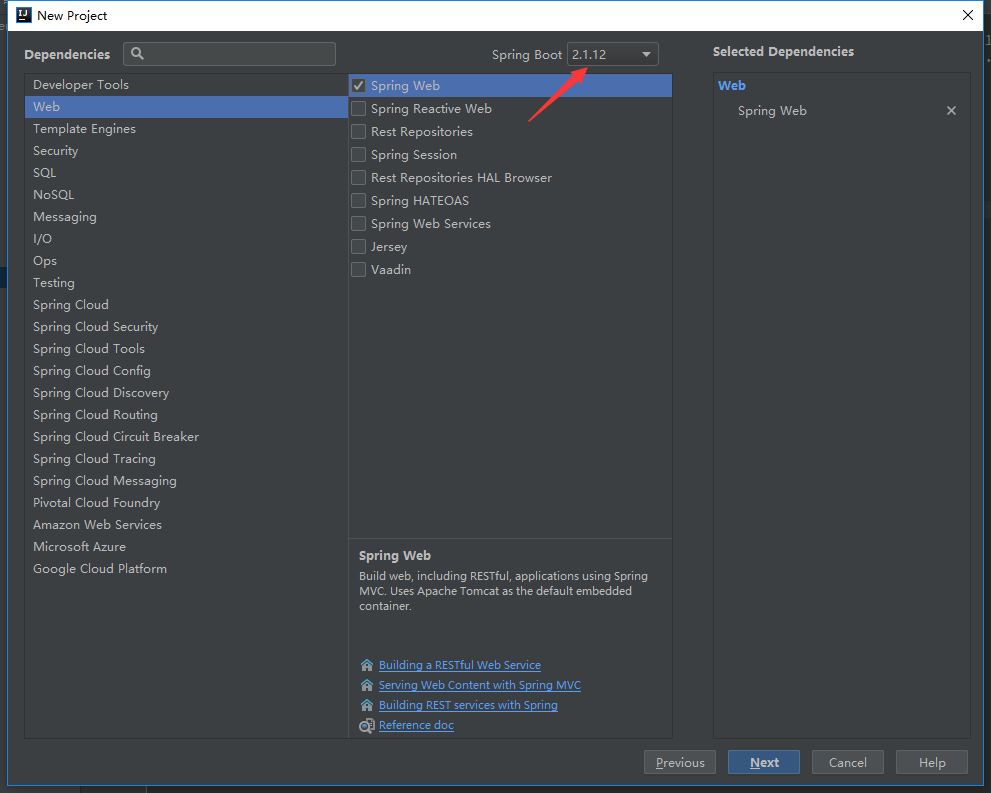Select the Testing category
Viewport: 991px width, 793px height.
pos(186,282)
